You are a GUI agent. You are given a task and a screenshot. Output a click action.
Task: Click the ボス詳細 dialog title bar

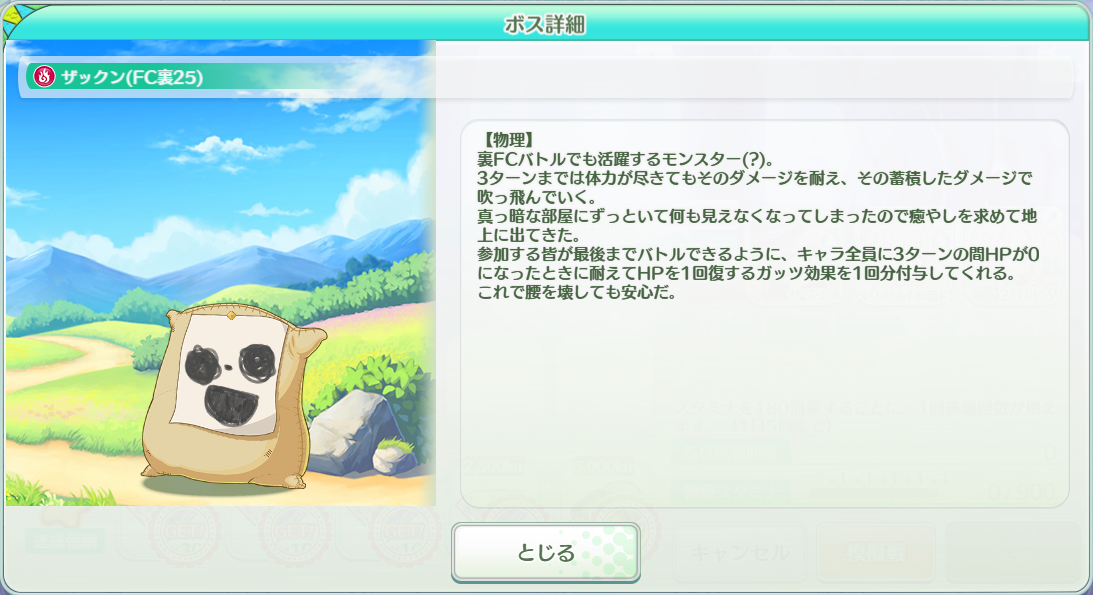[546, 24]
